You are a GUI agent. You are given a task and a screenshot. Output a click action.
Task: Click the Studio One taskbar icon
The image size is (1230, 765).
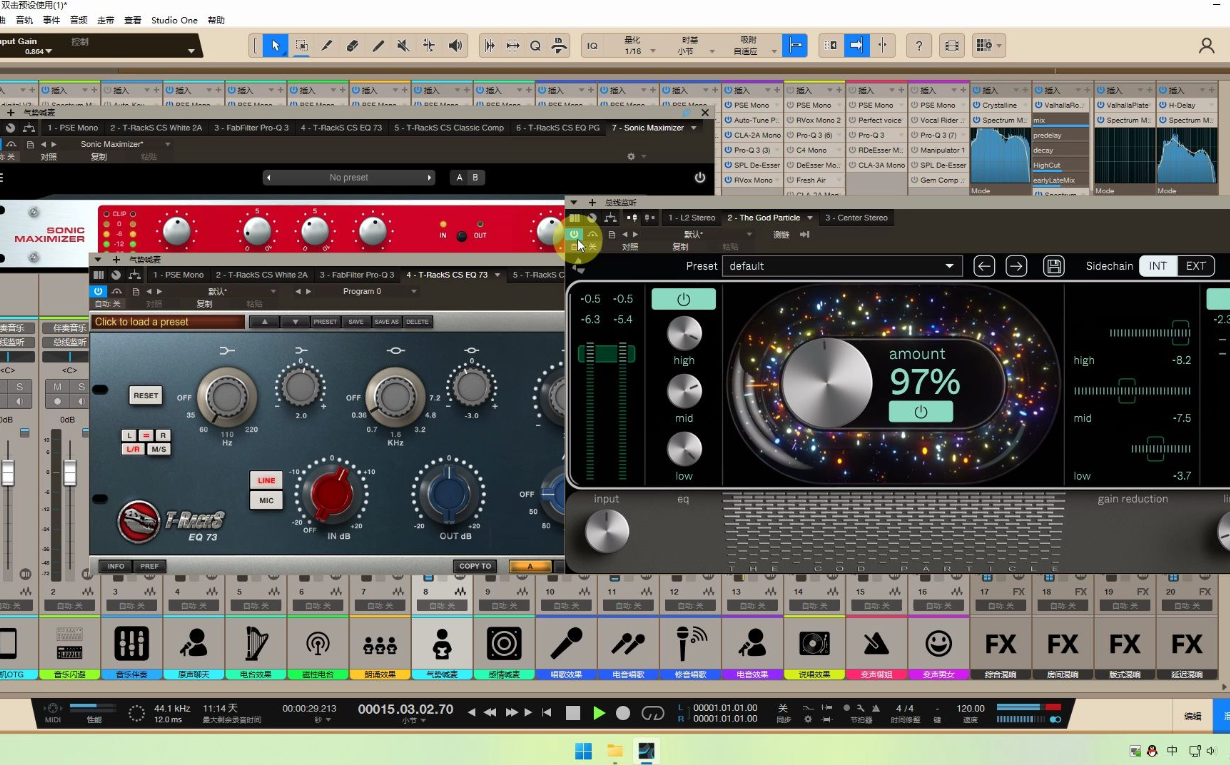[x=646, y=750]
